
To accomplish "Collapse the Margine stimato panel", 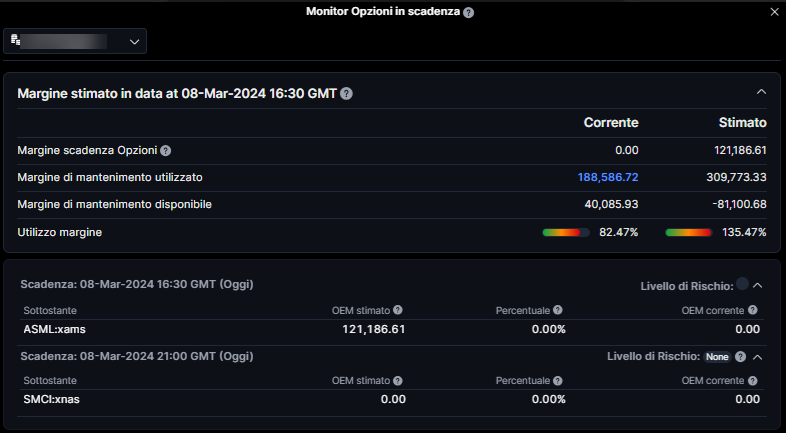I will (761, 92).
